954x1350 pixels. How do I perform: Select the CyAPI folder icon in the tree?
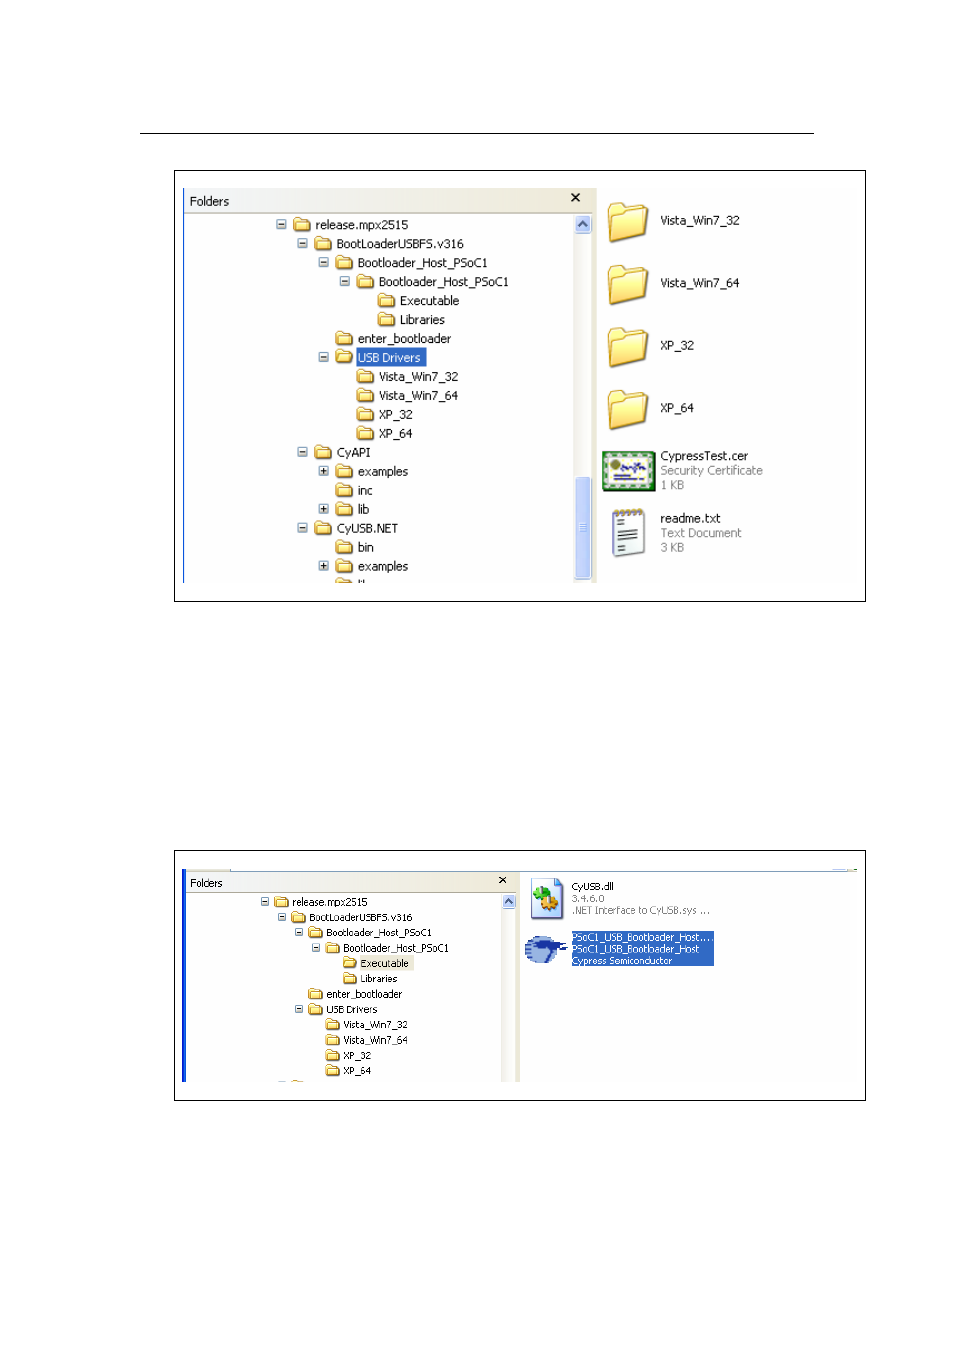(323, 453)
